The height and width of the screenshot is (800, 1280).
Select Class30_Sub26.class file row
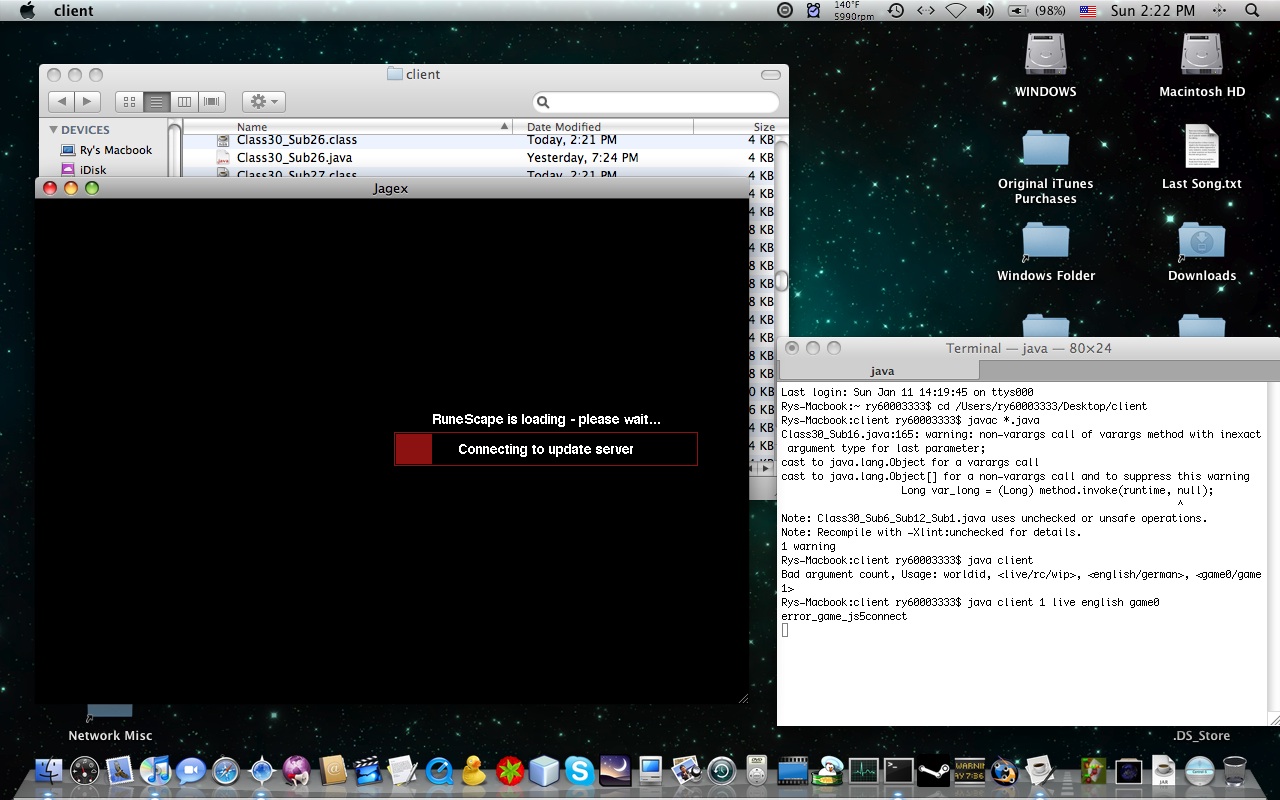click(x=480, y=140)
